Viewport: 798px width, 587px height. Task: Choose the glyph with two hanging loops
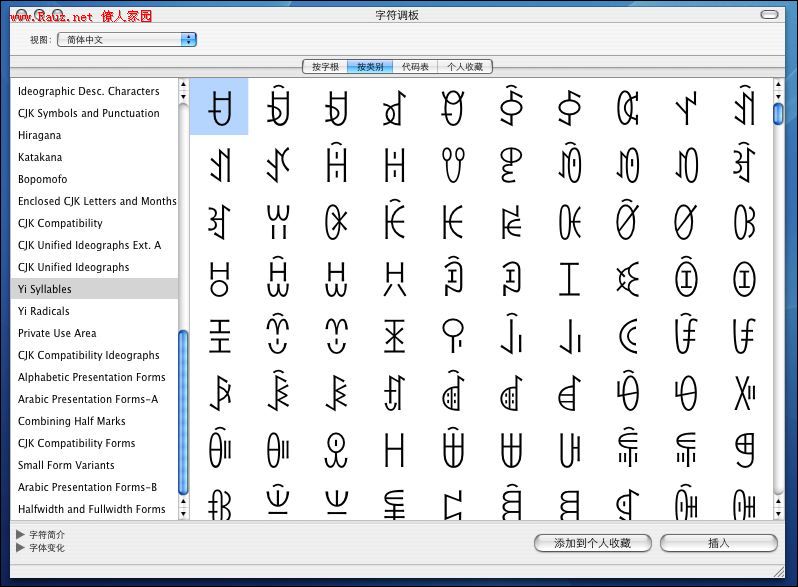pos(453,162)
